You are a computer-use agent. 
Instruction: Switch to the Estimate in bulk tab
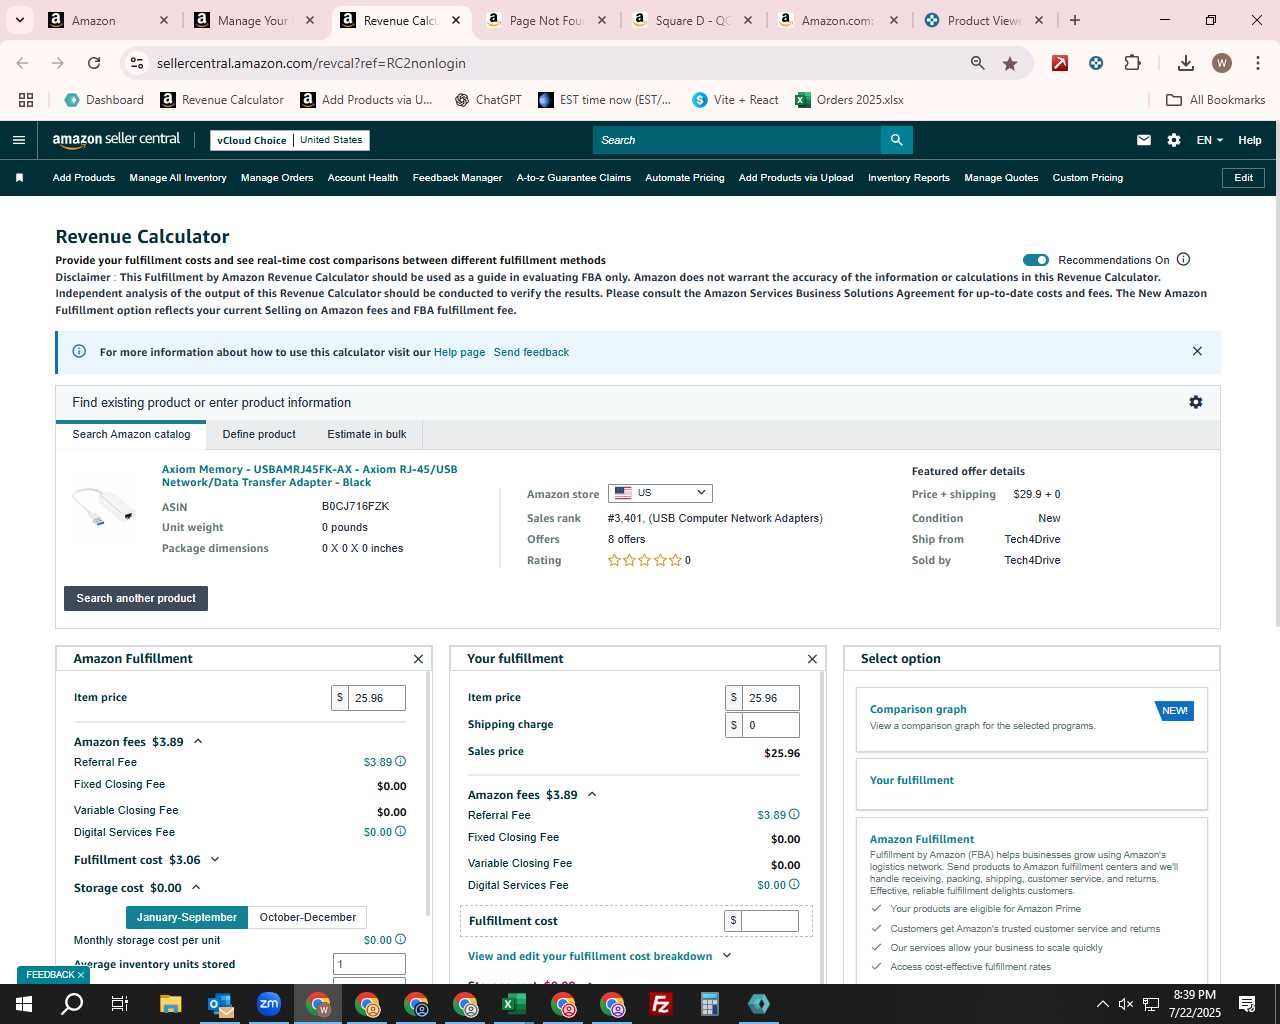[367, 434]
